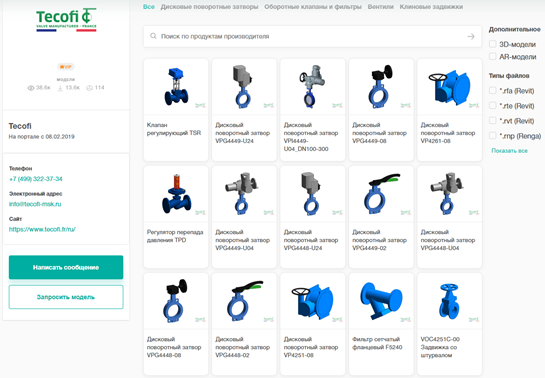Click the Дисковый поворотный затвор VPG4448-02 title
545x378 pixels.
243,347
